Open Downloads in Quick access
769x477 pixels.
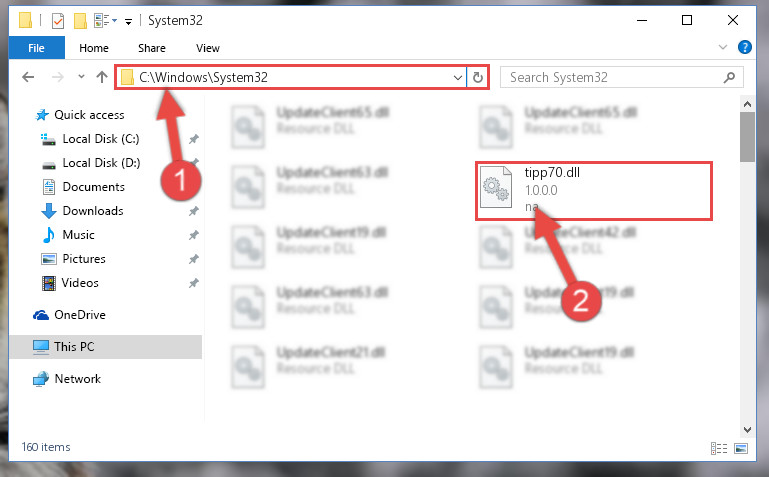click(x=93, y=211)
